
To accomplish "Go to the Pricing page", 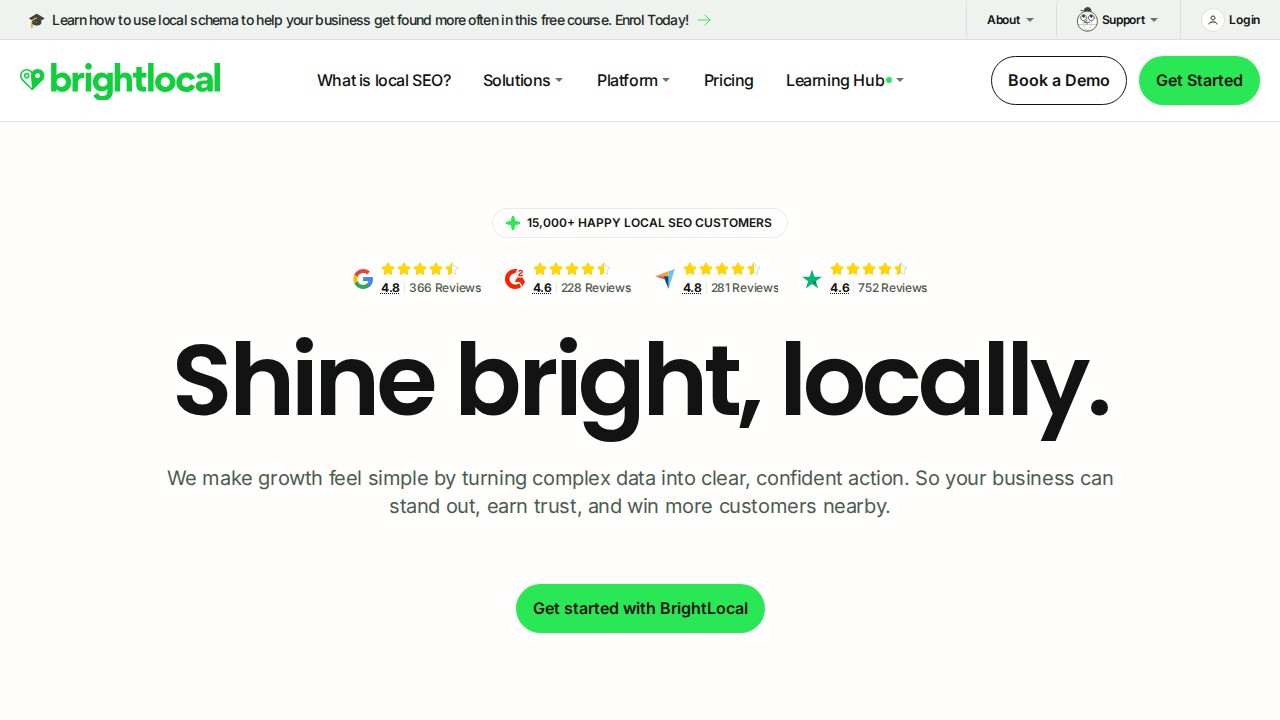I will point(729,80).
